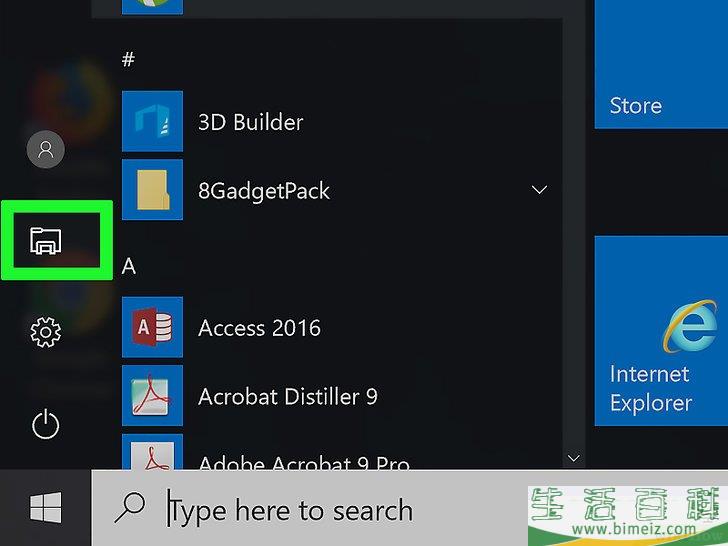
Task: Click the Acrobat Distiller 9 app icon
Action: (x=152, y=396)
